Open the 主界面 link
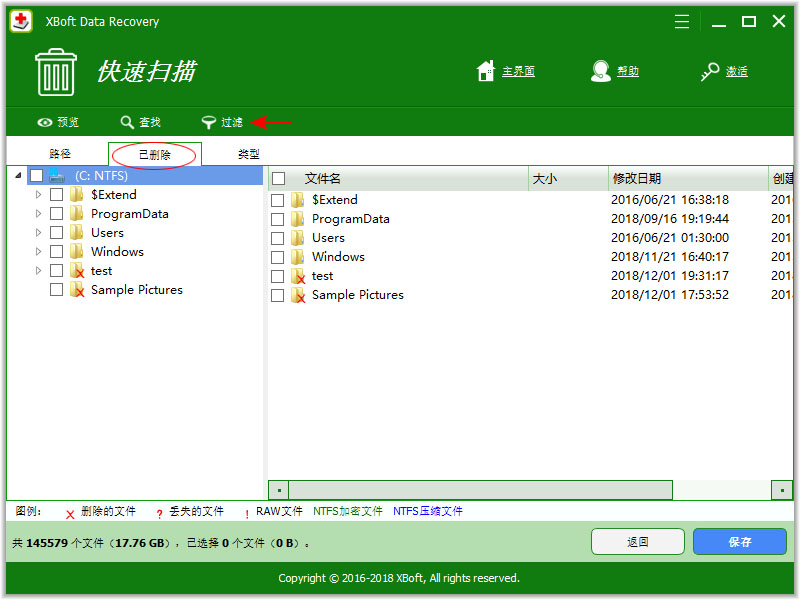800x600 pixels. (x=518, y=71)
